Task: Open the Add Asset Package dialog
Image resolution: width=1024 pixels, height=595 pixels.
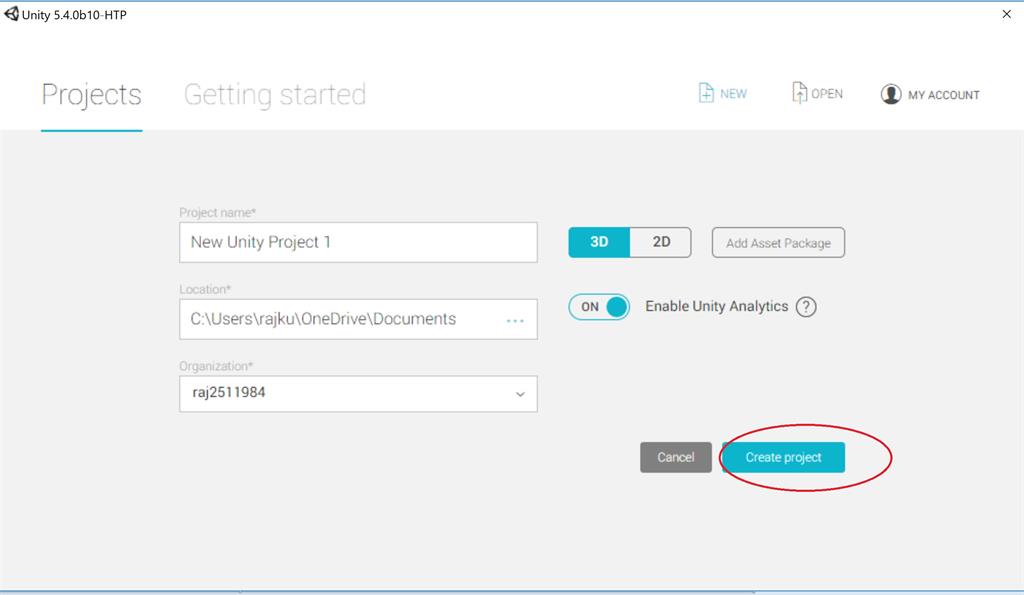Action: tap(778, 243)
